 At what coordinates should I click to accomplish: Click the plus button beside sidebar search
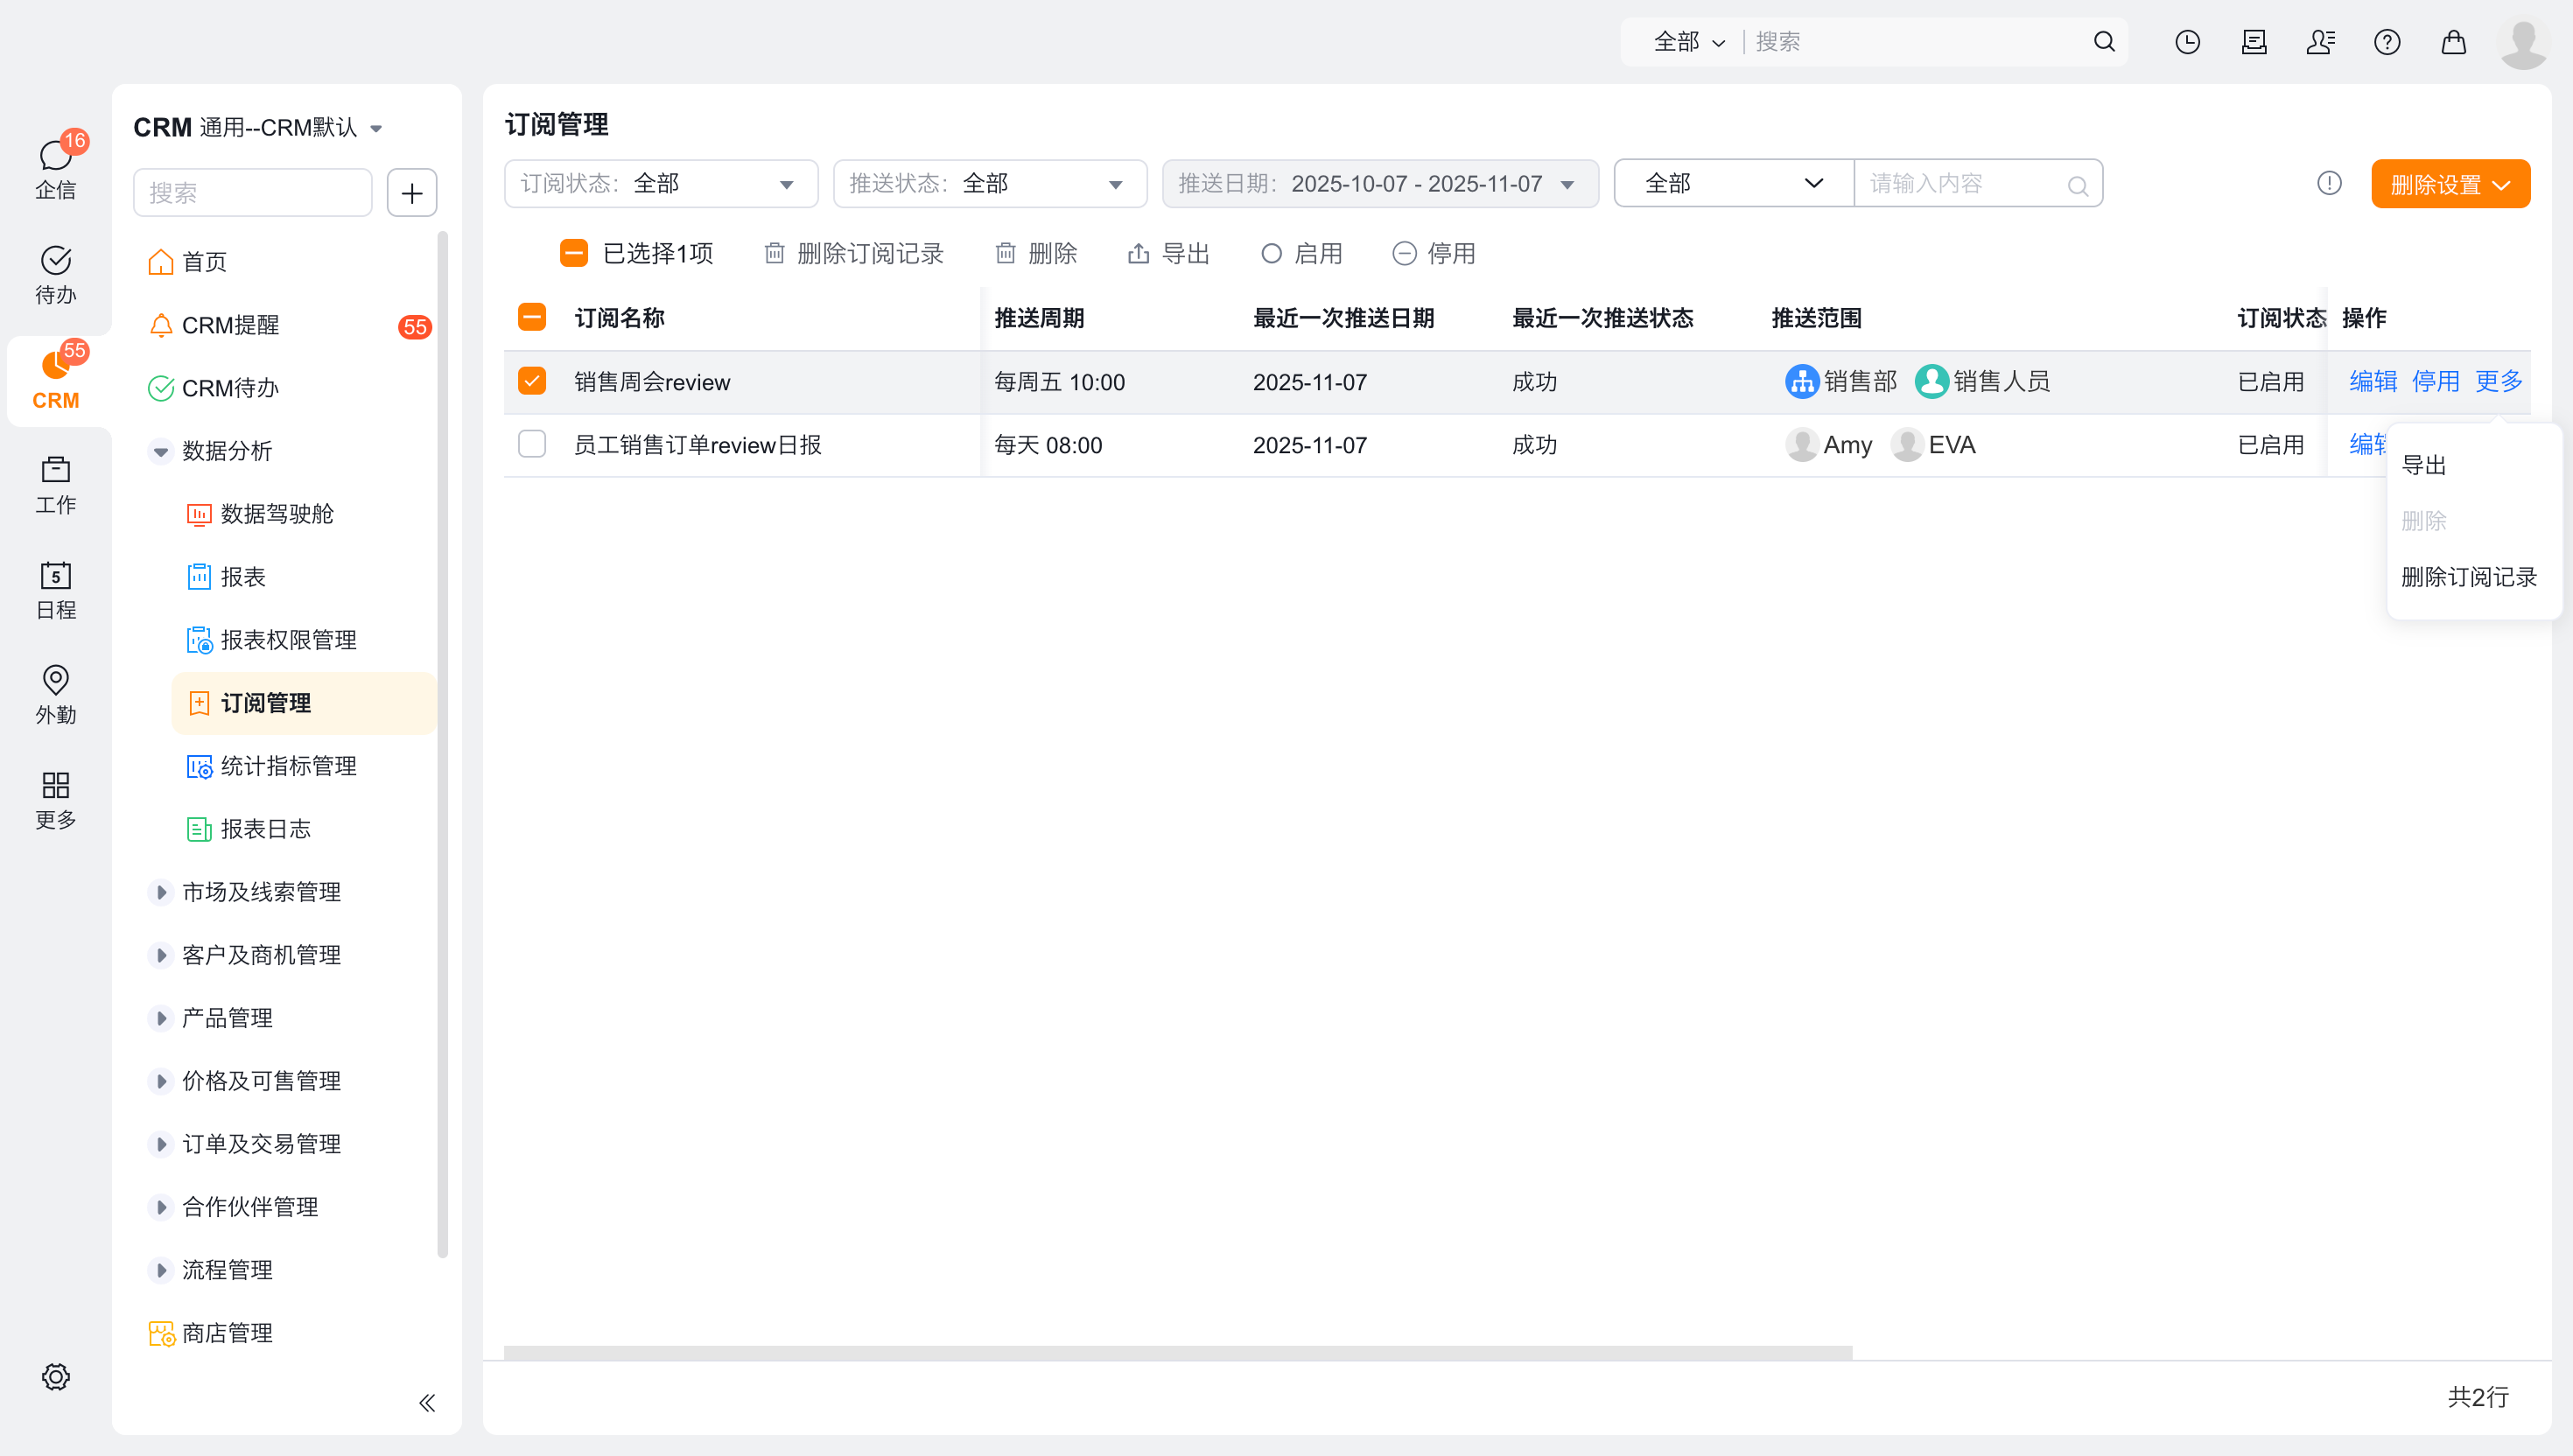pos(412,193)
